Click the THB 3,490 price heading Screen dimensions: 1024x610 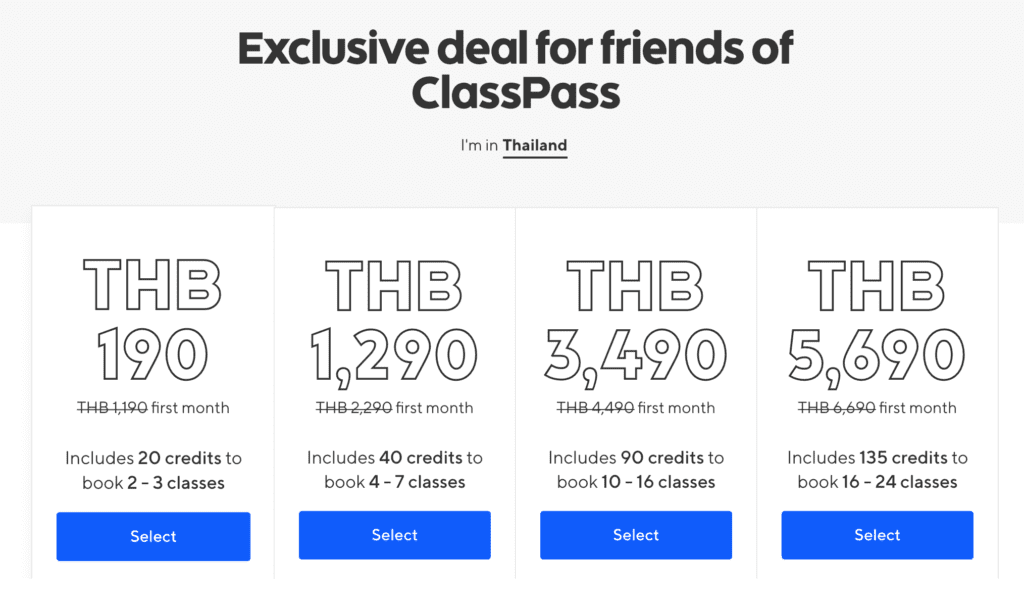click(636, 320)
